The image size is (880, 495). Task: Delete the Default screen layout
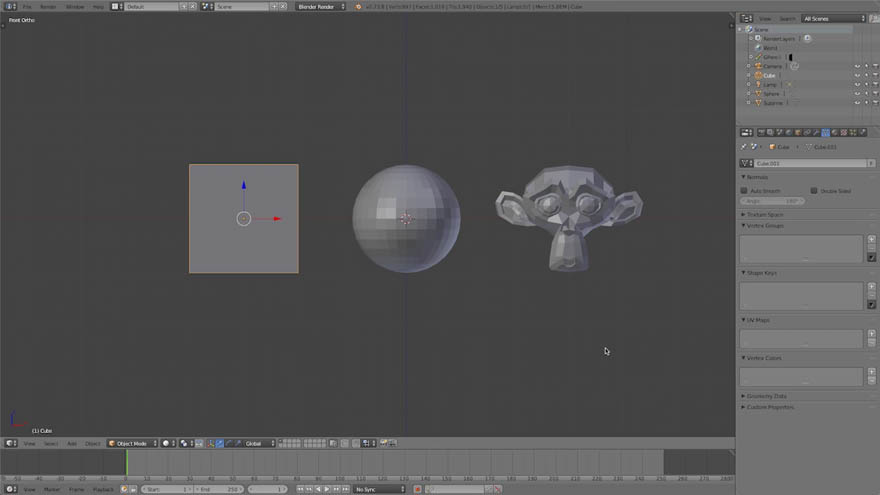point(192,7)
